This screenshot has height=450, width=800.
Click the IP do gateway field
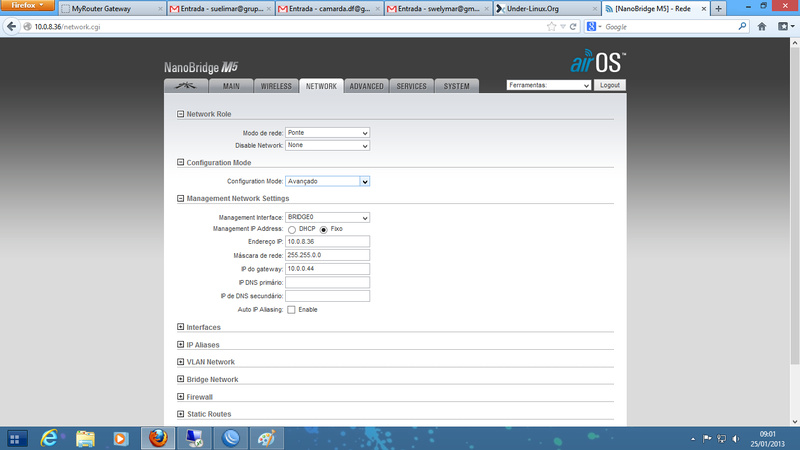327,268
